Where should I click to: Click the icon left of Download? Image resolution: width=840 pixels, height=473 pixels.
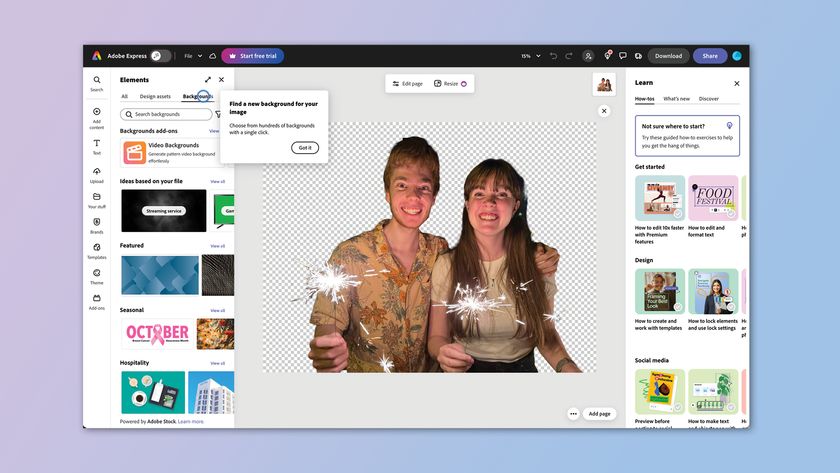pyautogui.click(x=638, y=56)
